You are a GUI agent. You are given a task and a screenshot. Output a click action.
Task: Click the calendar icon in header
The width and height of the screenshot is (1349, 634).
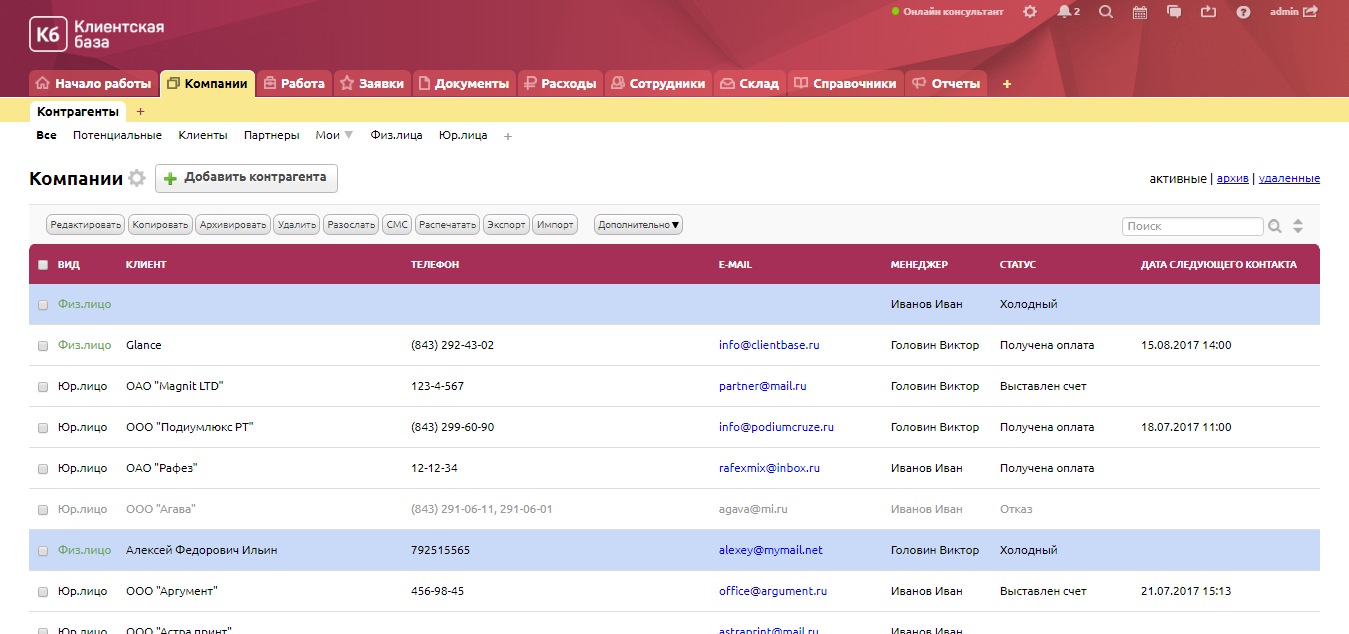pyautogui.click(x=1140, y=12)
